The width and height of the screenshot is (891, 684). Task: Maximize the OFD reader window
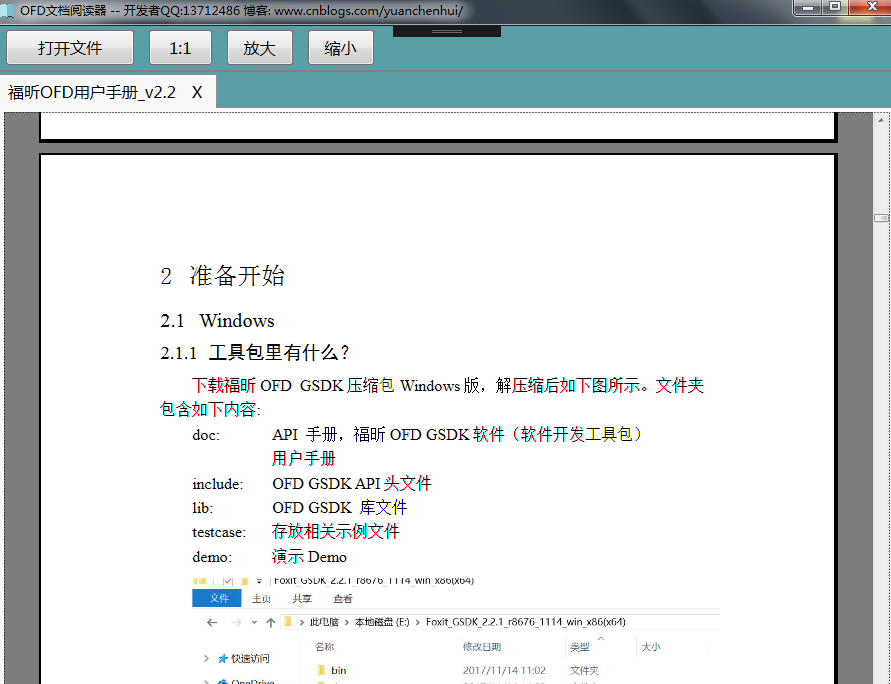tap(834, 7)
